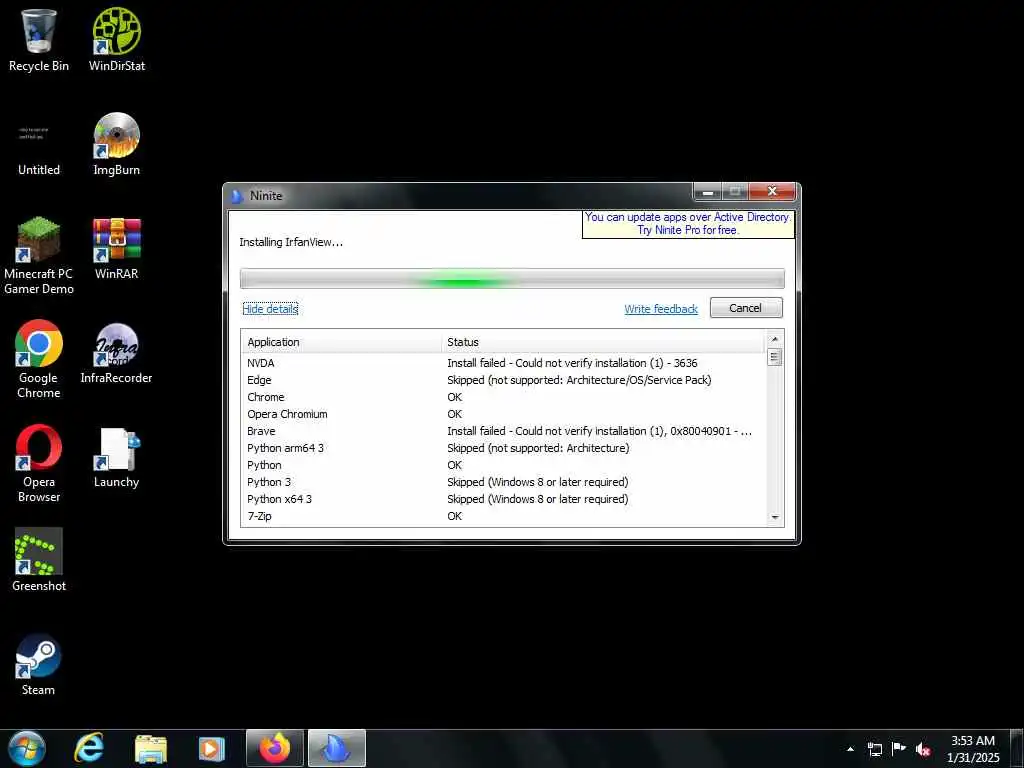Select the Opera Chromium row
The width and height of the screenshot is (1024, 768).
point(504,413)
